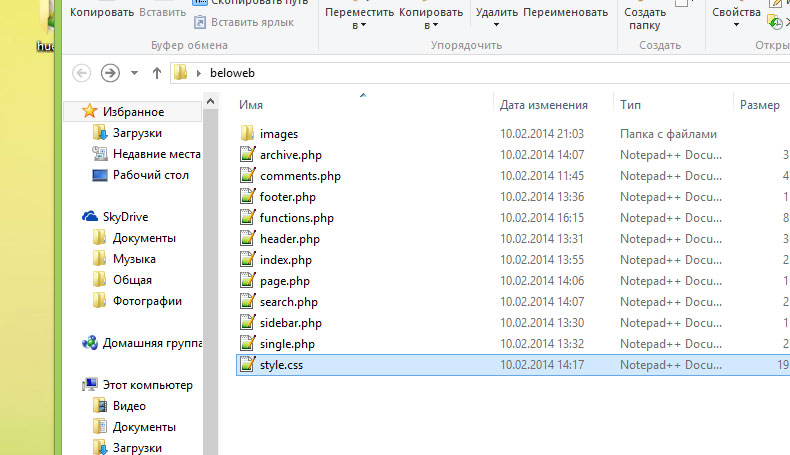Sort by Дата изменения column header
This screenshot has height=455, width=790.
[x=543, y=105]
